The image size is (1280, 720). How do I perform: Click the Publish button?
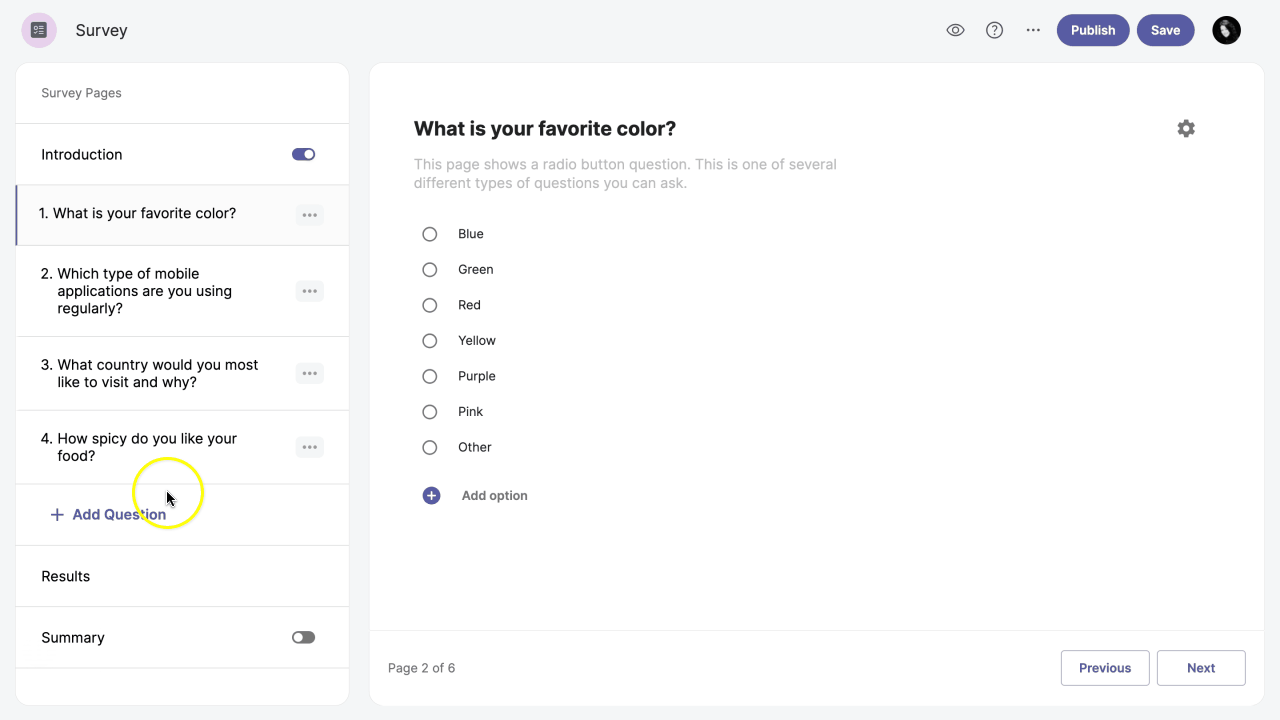coord(1092,30)
